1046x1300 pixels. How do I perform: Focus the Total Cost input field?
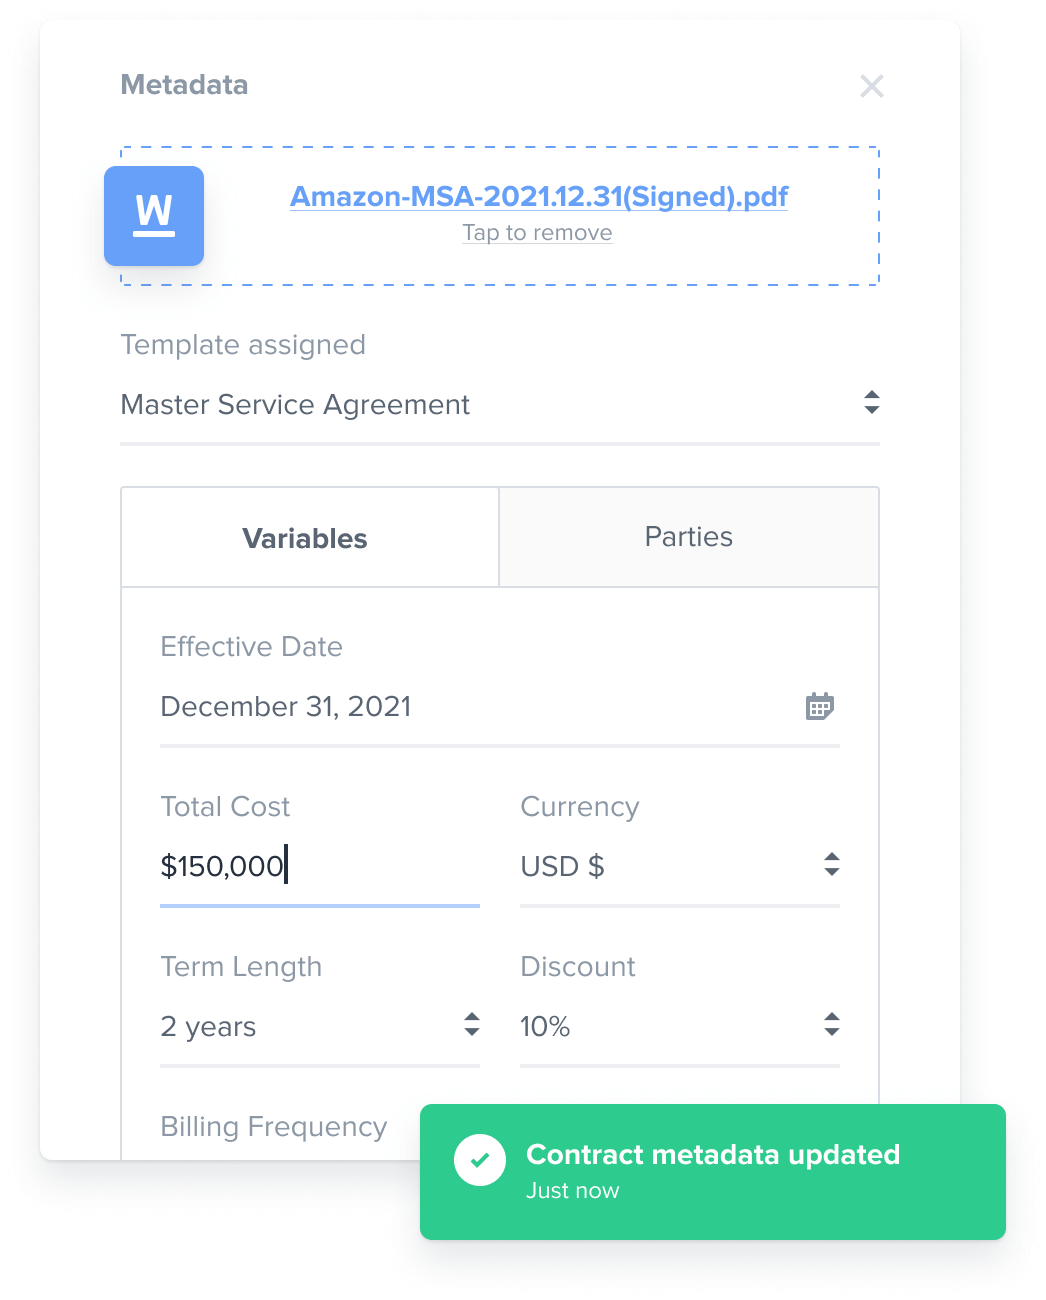(320, 866)
